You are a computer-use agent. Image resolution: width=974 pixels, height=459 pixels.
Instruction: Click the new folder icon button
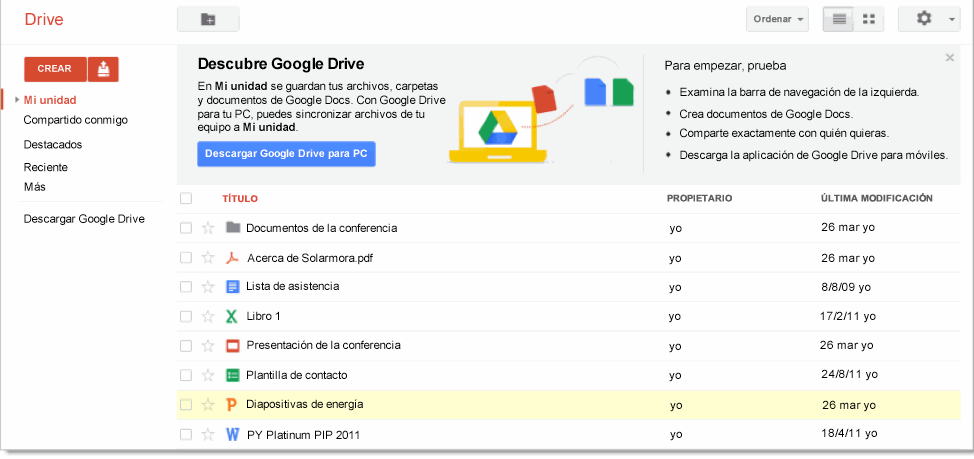pos(208,19)
